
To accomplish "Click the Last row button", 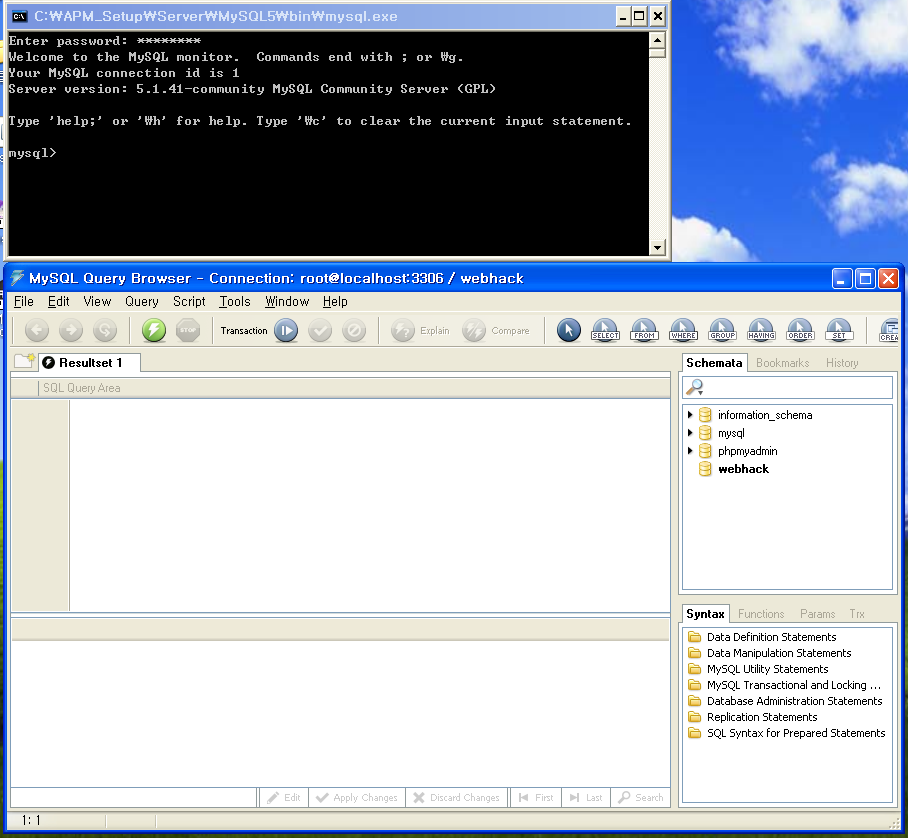I will [x=586, y=797].
